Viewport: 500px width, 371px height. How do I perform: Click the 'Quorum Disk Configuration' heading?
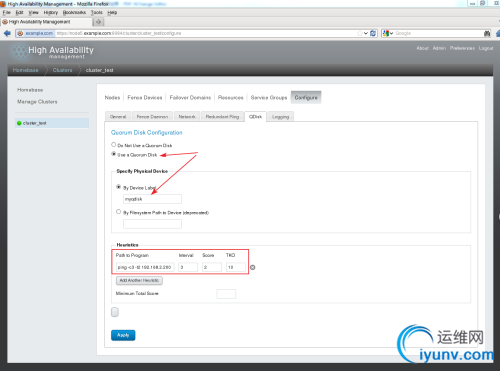click(147, 133)
